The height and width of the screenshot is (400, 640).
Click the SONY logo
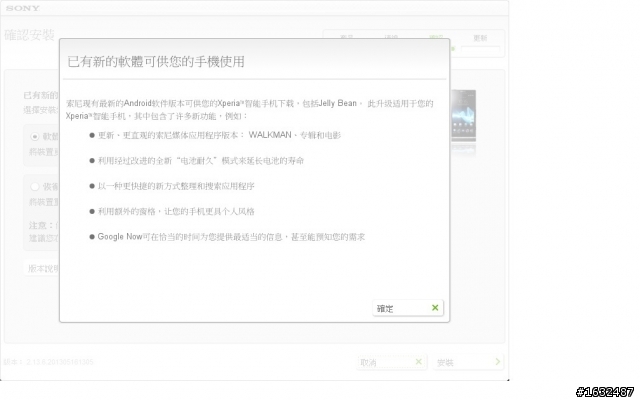tap(23, 8)
